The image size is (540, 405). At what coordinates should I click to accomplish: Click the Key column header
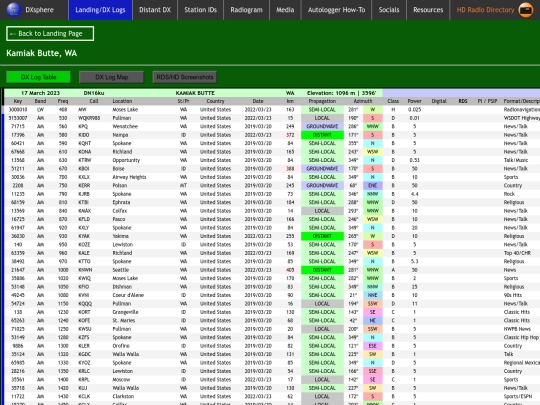click(18, 101)
